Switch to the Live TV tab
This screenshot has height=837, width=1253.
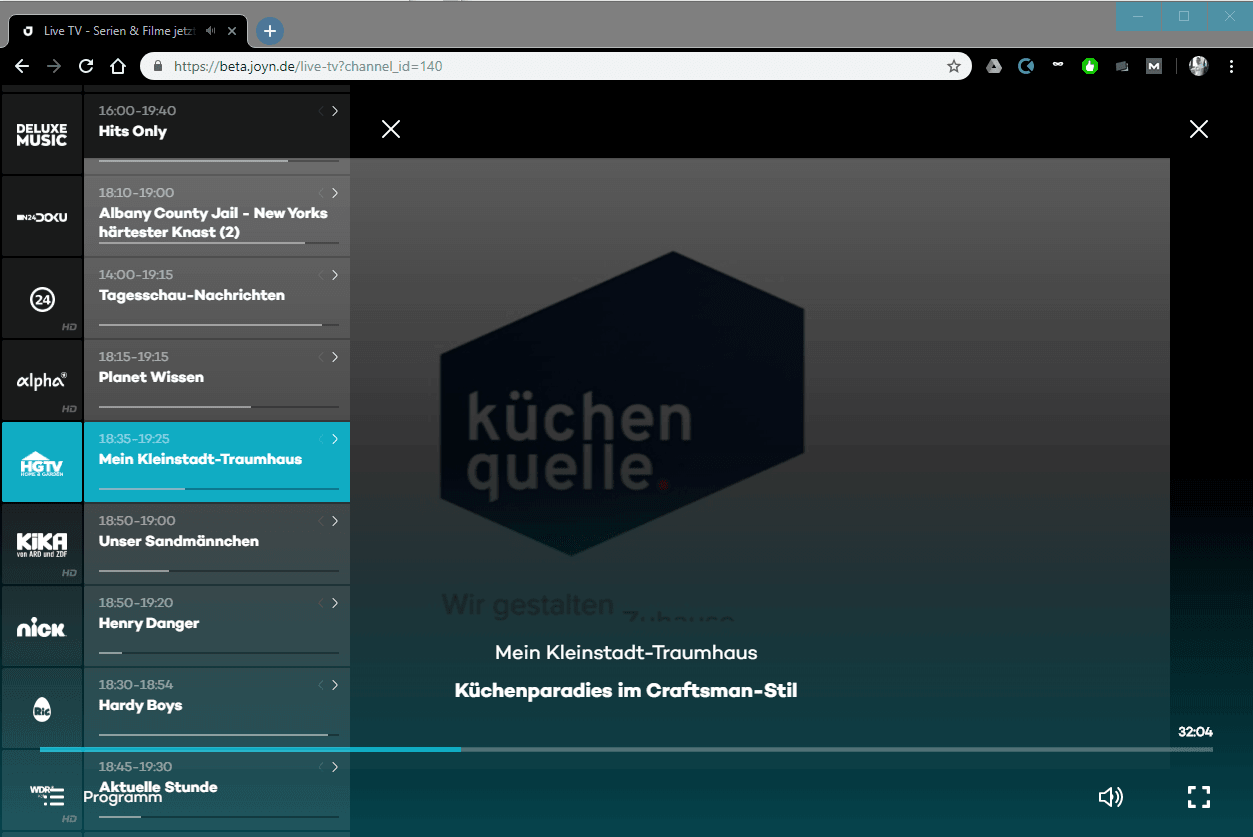click(127, 31)
